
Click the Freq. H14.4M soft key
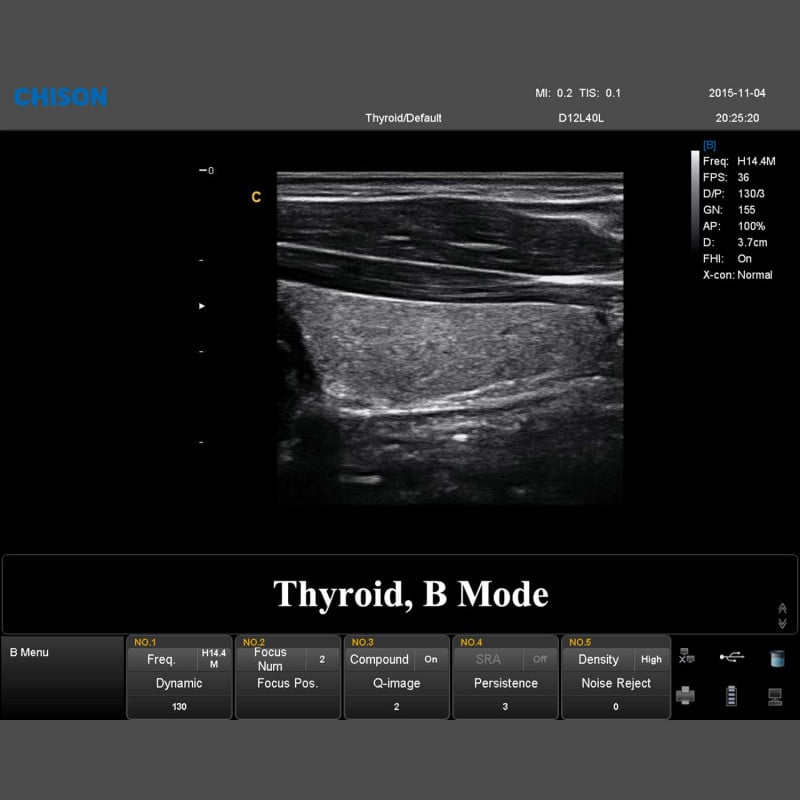pyautogui.click(x=178, y=659)
